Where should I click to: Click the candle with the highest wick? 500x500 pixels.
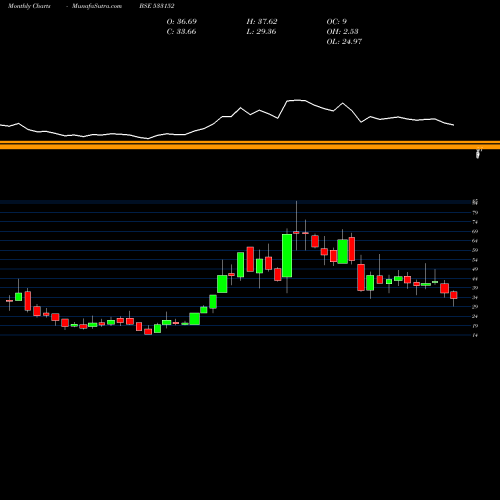296,232
